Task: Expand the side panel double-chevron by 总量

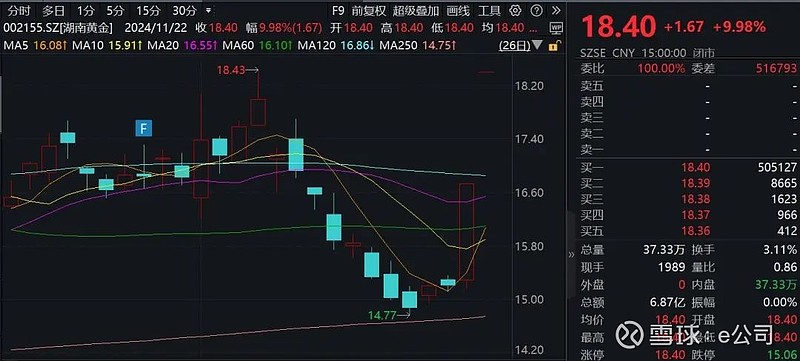Action: (x=571, y=254)
